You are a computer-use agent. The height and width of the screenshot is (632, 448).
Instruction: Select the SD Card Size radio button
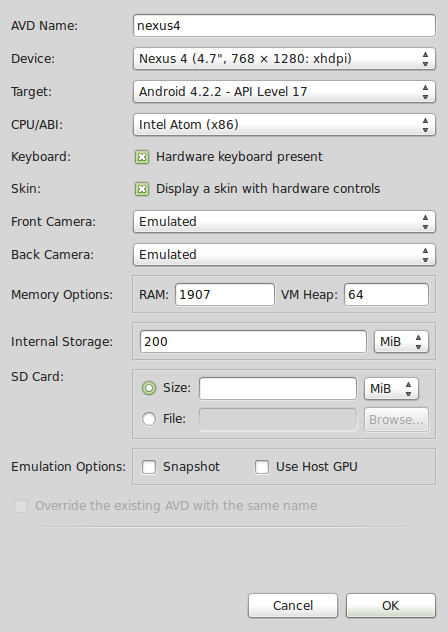tap(149, 388)
